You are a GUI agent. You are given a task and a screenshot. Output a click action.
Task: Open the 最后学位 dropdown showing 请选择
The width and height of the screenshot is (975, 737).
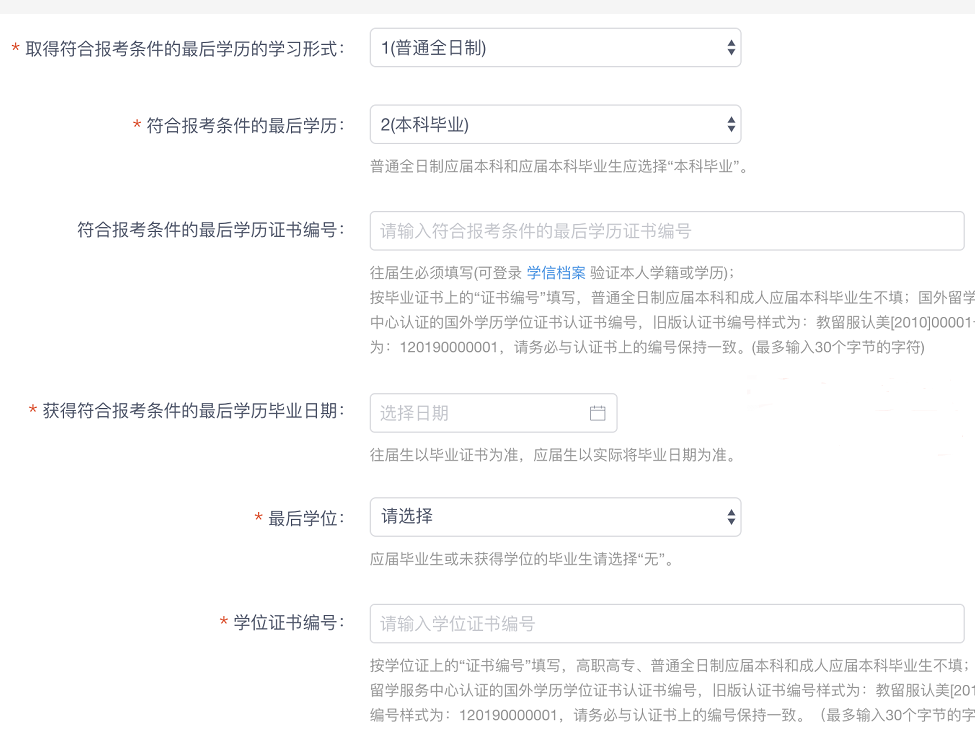[554, 517]
